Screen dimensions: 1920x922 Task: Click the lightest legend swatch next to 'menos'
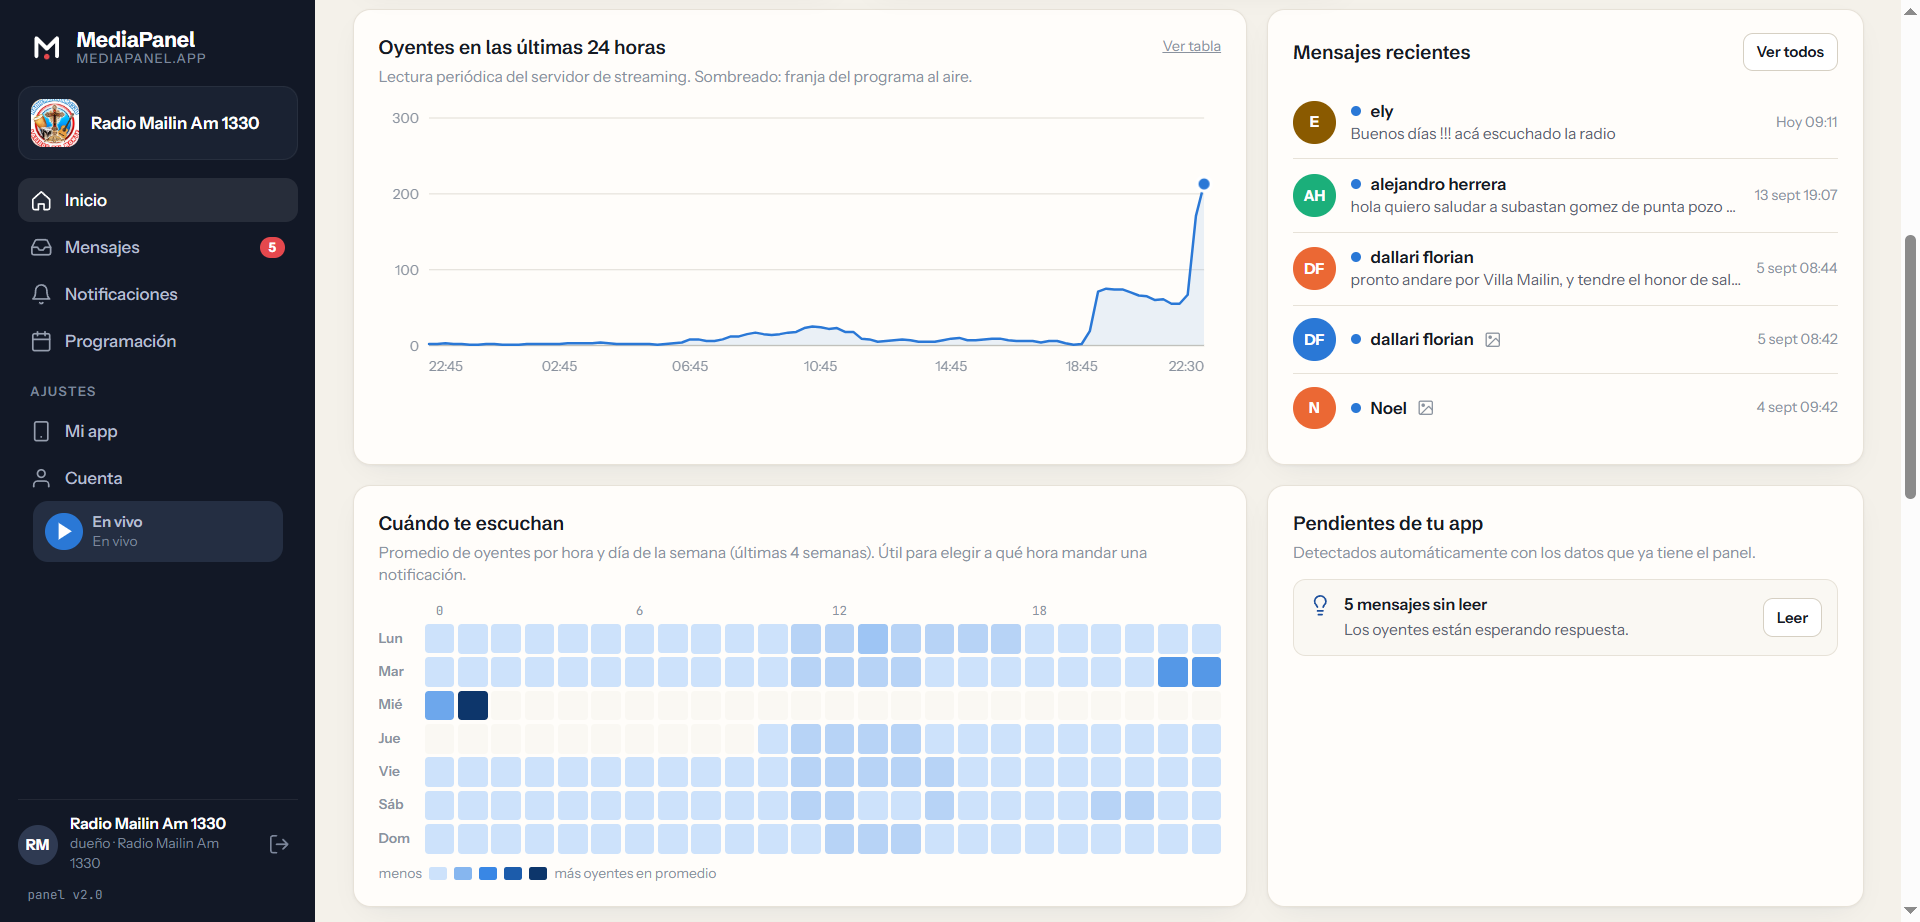[438, 873]
